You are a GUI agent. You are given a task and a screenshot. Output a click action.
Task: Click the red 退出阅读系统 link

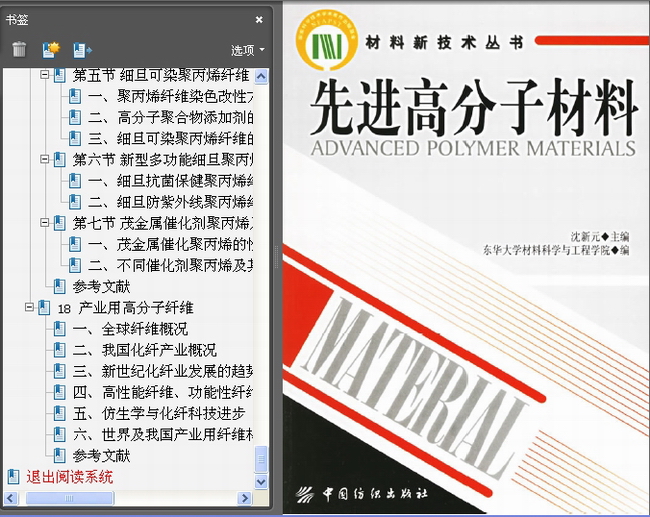pyautogui.click(x=69, y=477)
